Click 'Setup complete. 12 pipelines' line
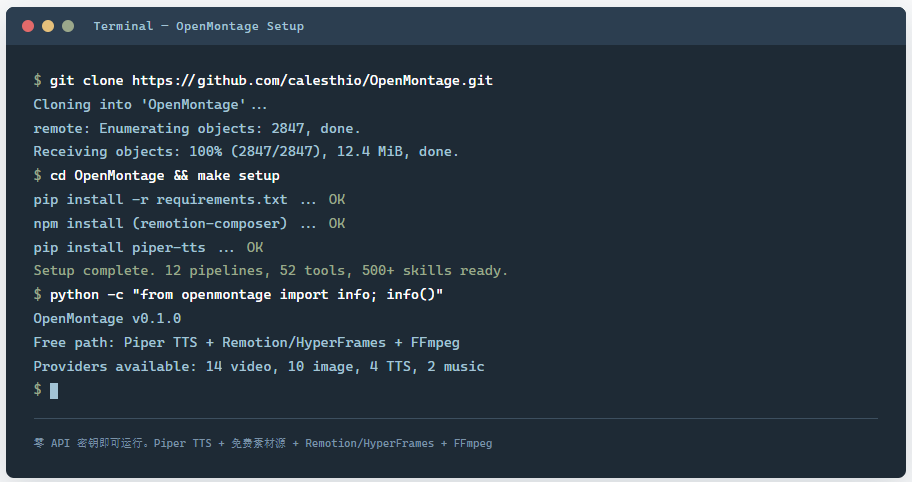 (270, 271)
